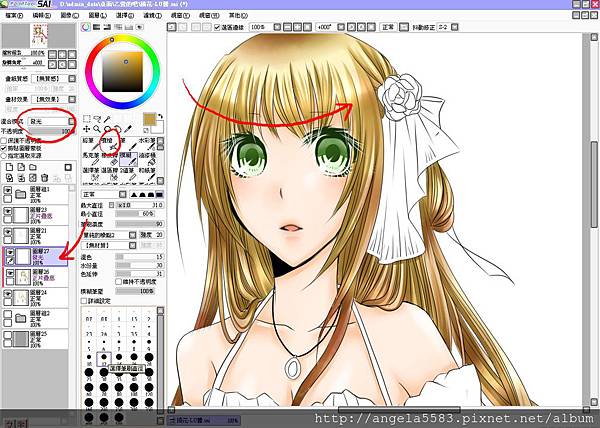This screenshot has width=600, height=428.
Task: Open the brush texture 無材質 dropdown
Action: pos(132,245)
